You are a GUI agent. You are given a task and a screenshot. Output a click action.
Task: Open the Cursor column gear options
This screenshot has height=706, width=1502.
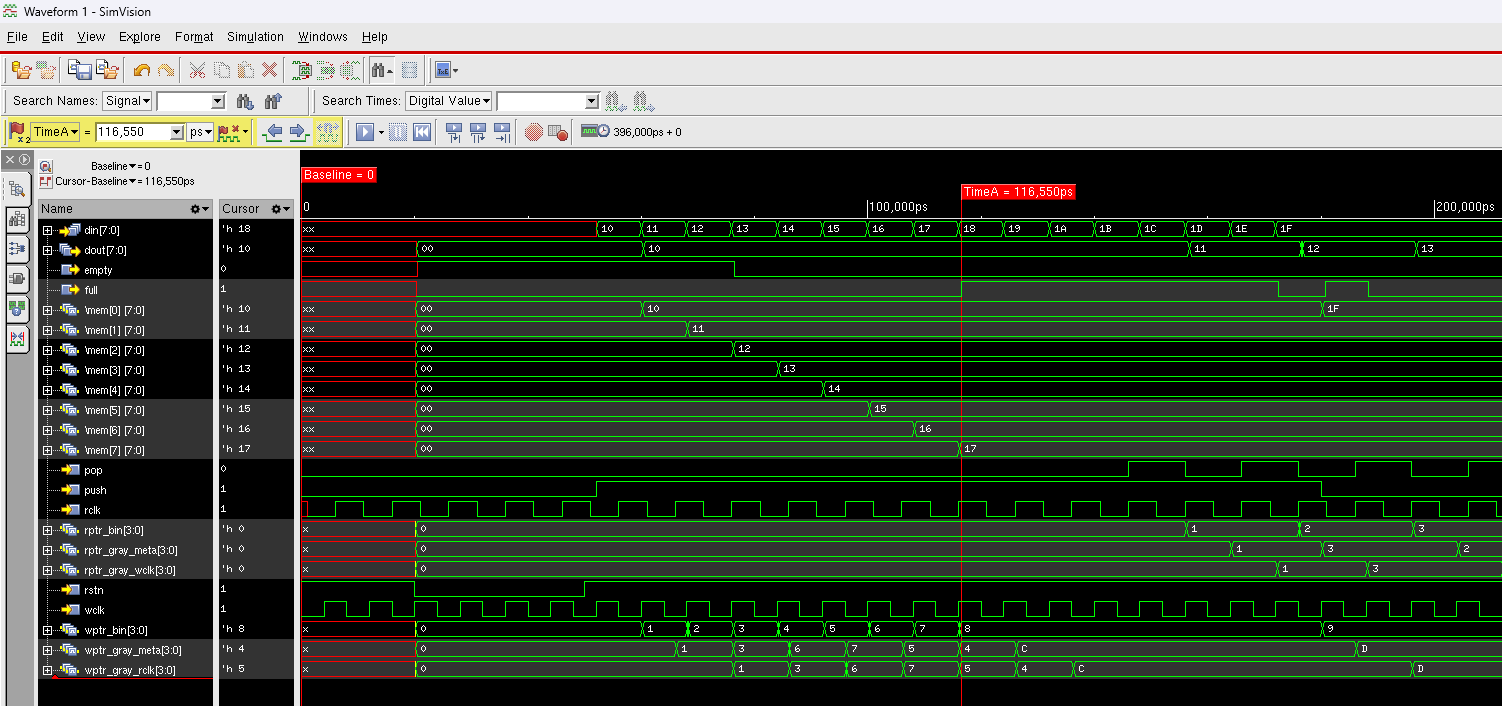point(283,209)
